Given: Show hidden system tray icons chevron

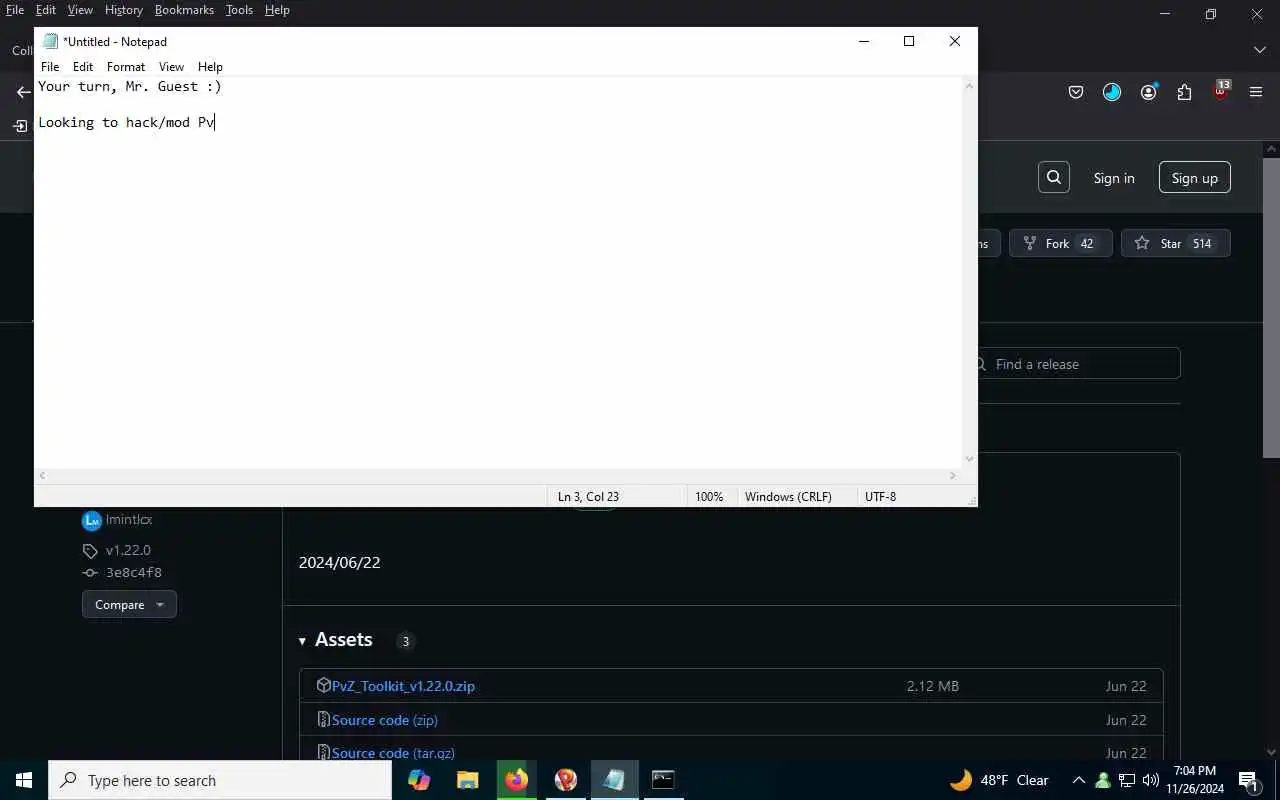Looking at the screenshot, I should pyautogui.click(x=1078, y=780).
